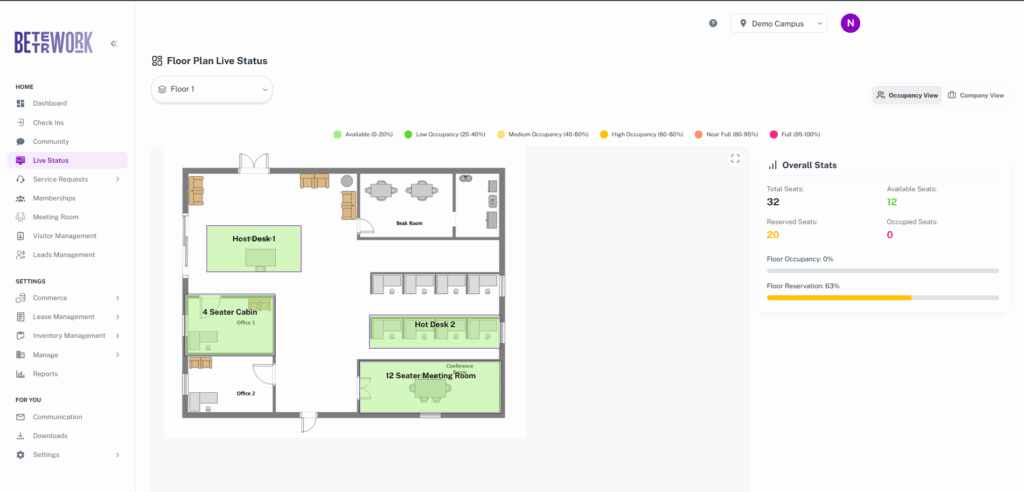
Task: Click the fullscreen icon on floor plan
Action: click(x=735, y=158)
